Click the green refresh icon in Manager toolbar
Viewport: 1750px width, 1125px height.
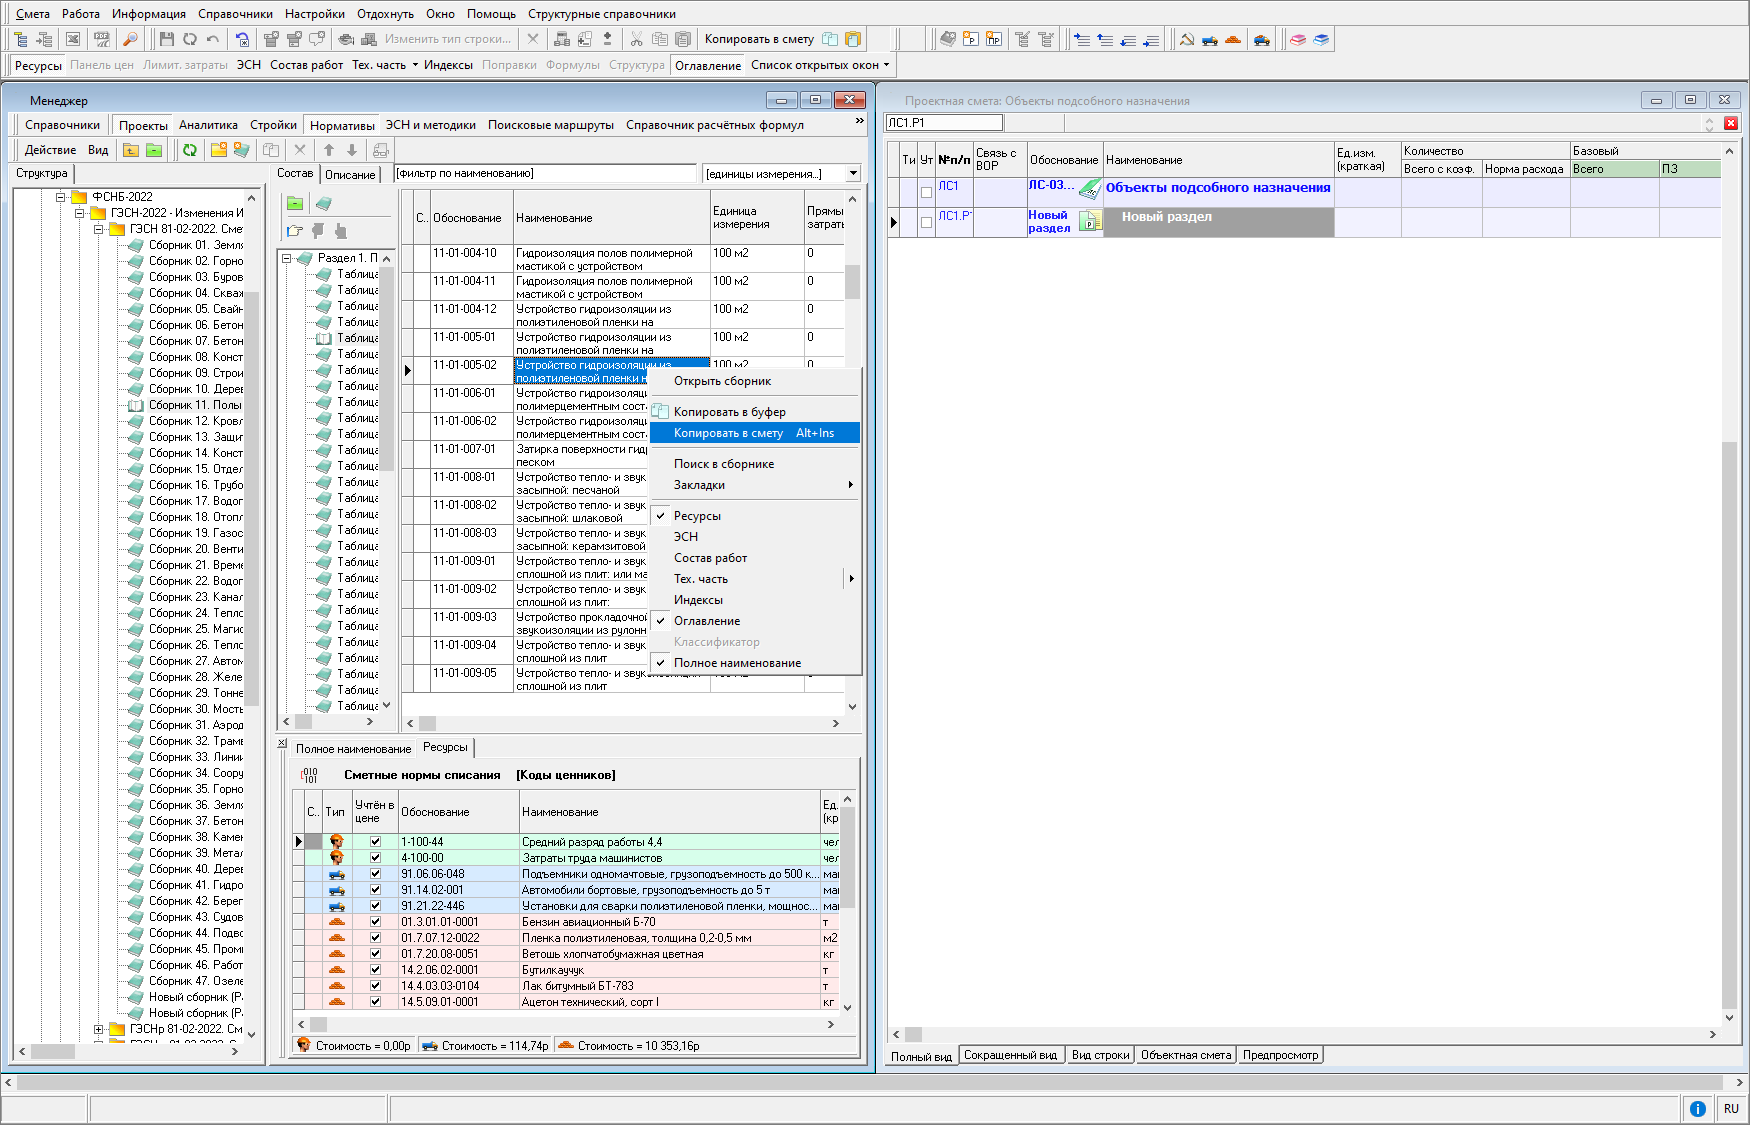tap(190, 150)
